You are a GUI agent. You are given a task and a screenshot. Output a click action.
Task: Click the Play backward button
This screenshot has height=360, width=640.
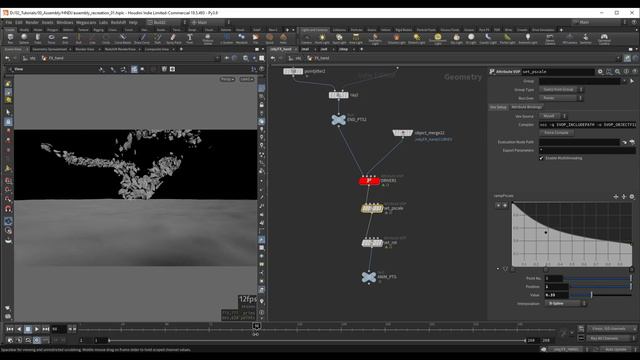[19, 329]
